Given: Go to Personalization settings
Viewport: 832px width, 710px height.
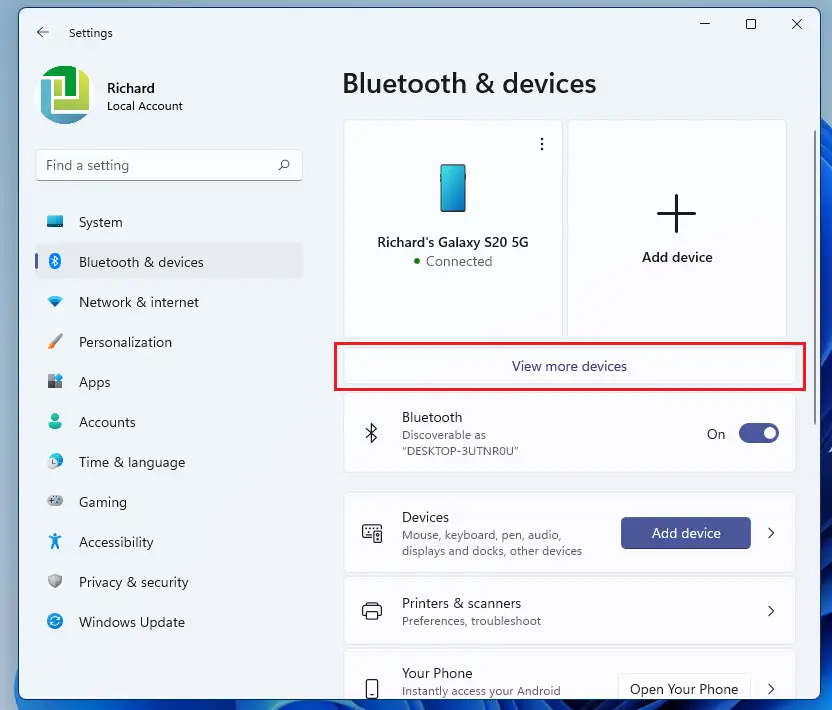Looking at the screenshot, I should point(169,342).
